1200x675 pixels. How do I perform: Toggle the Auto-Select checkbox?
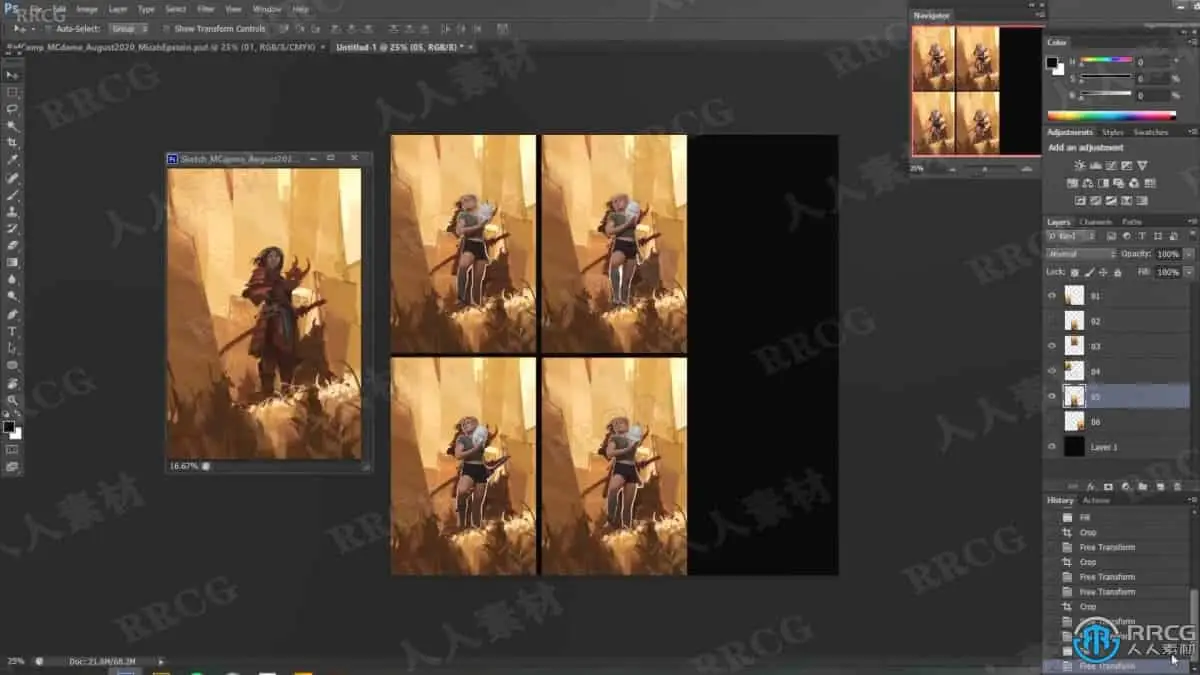(50, 29)
